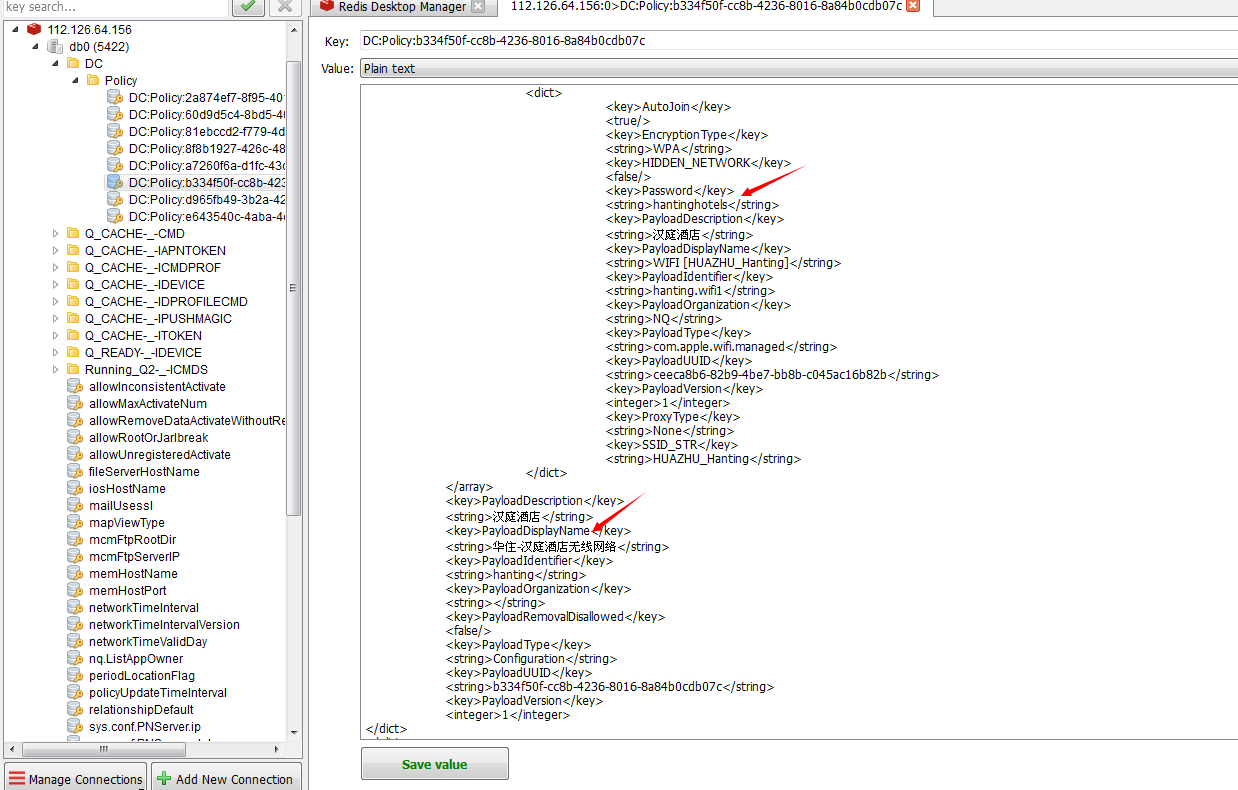Open the policyUpdateTimeInterval key icon
Screen dimensions: 1238x790
click(74, 692)
